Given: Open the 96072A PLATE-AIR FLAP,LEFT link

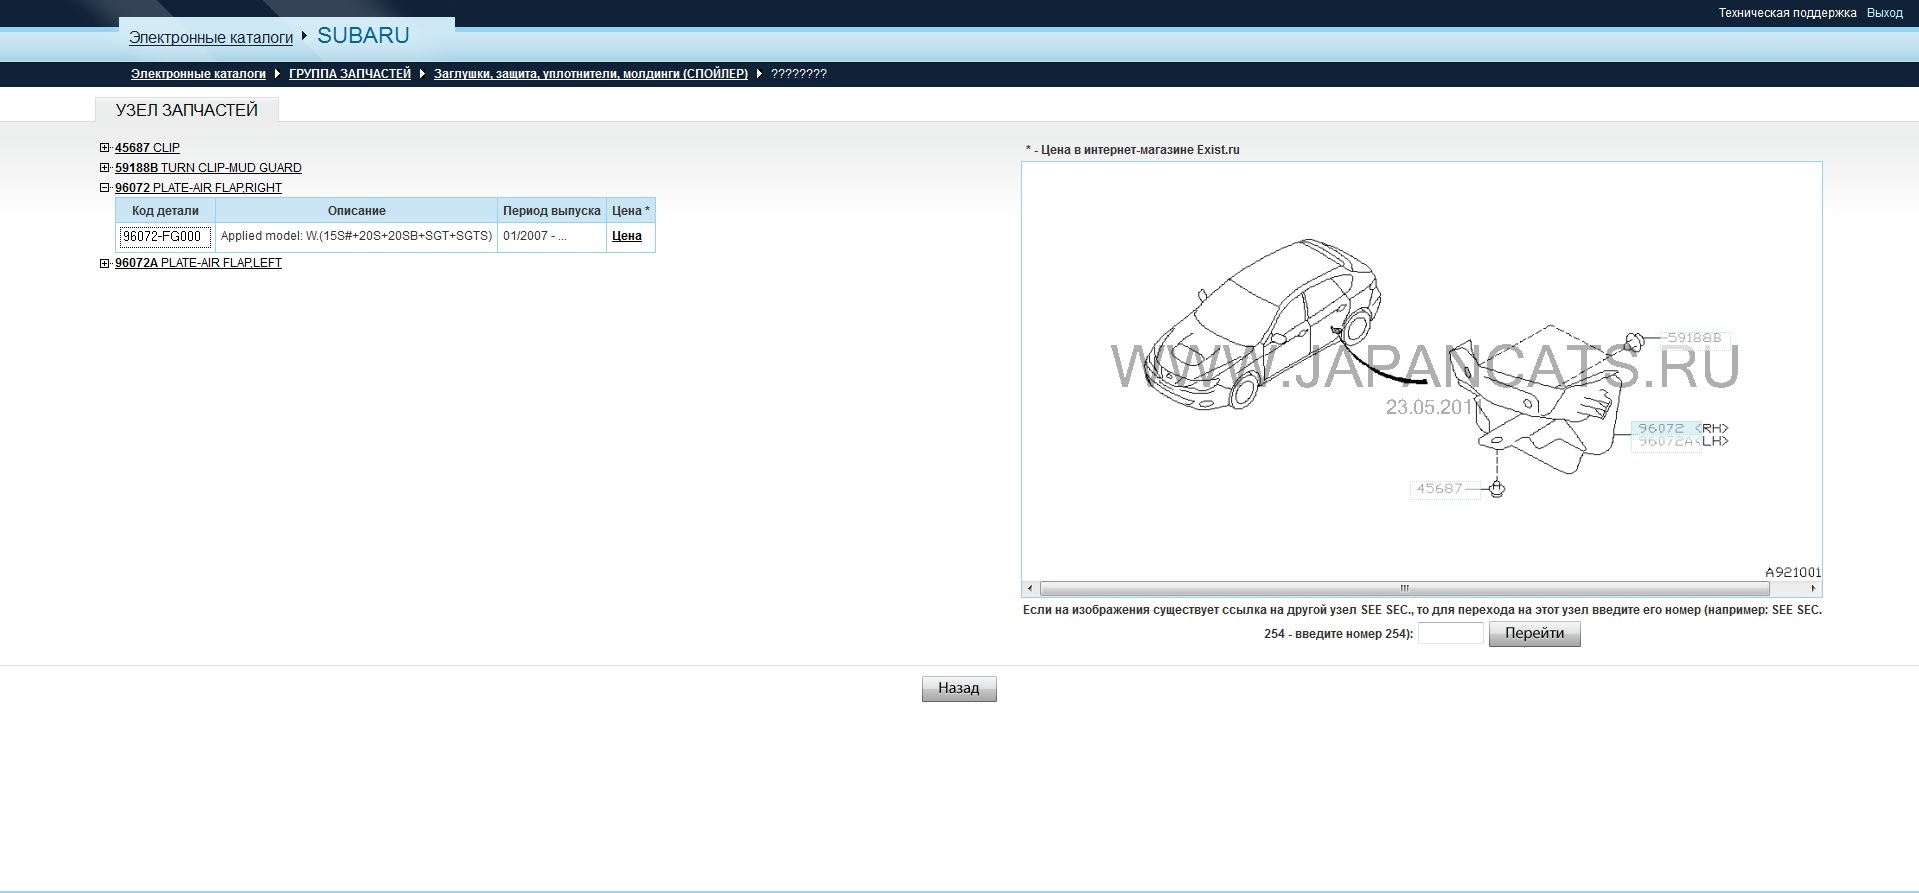Looking at the screenshot, I should [x=198, y=263].
